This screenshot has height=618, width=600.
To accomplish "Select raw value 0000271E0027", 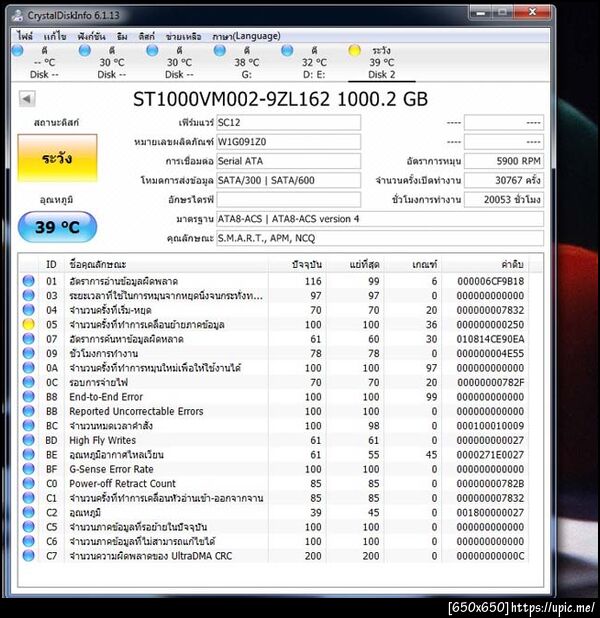I will [490, 455].
